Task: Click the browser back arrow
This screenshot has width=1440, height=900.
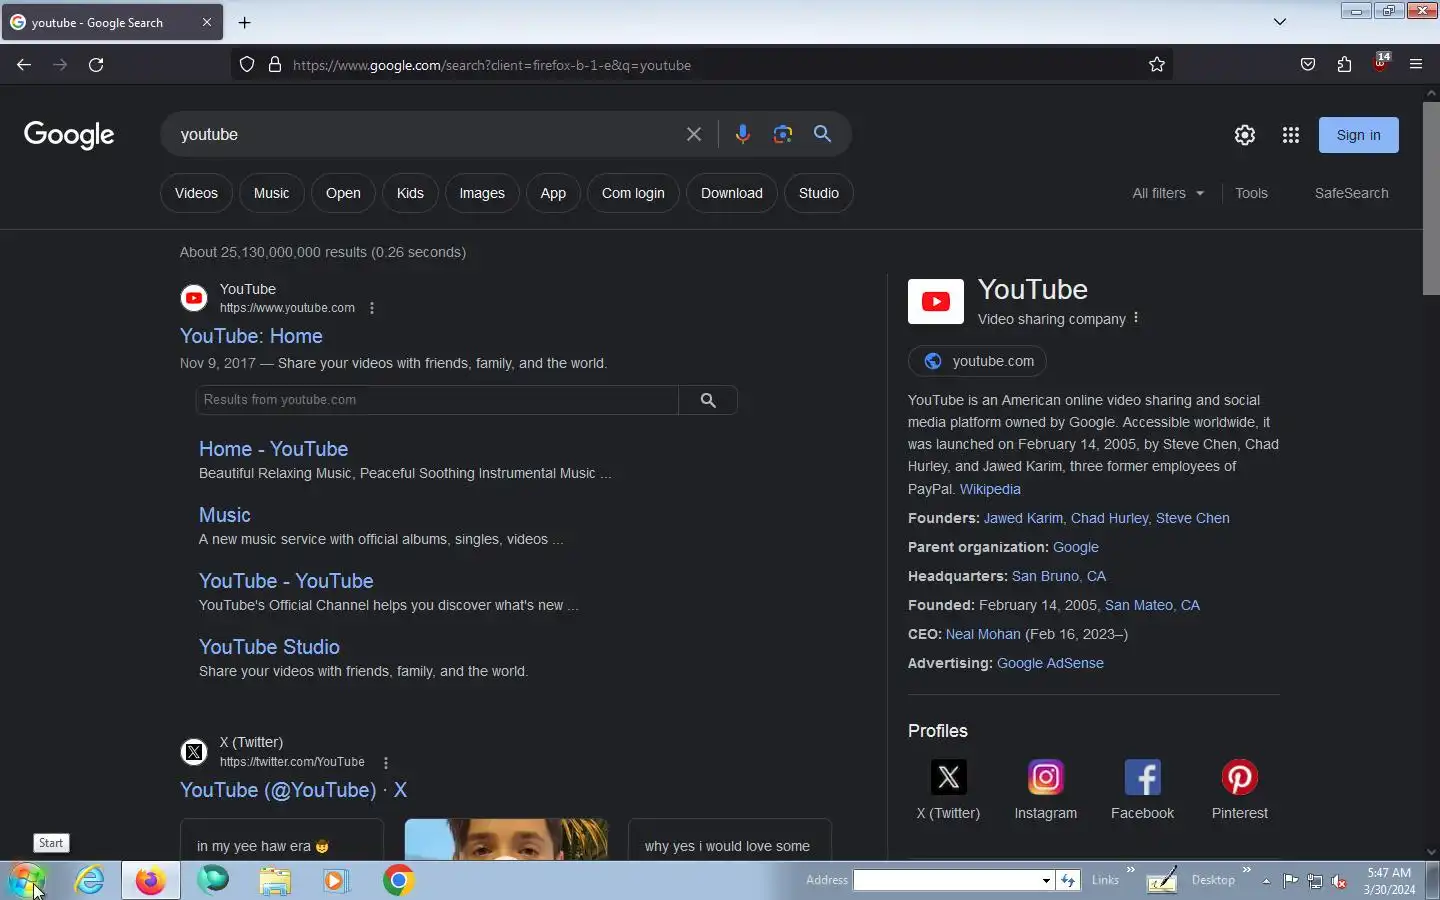Action: 24,65
